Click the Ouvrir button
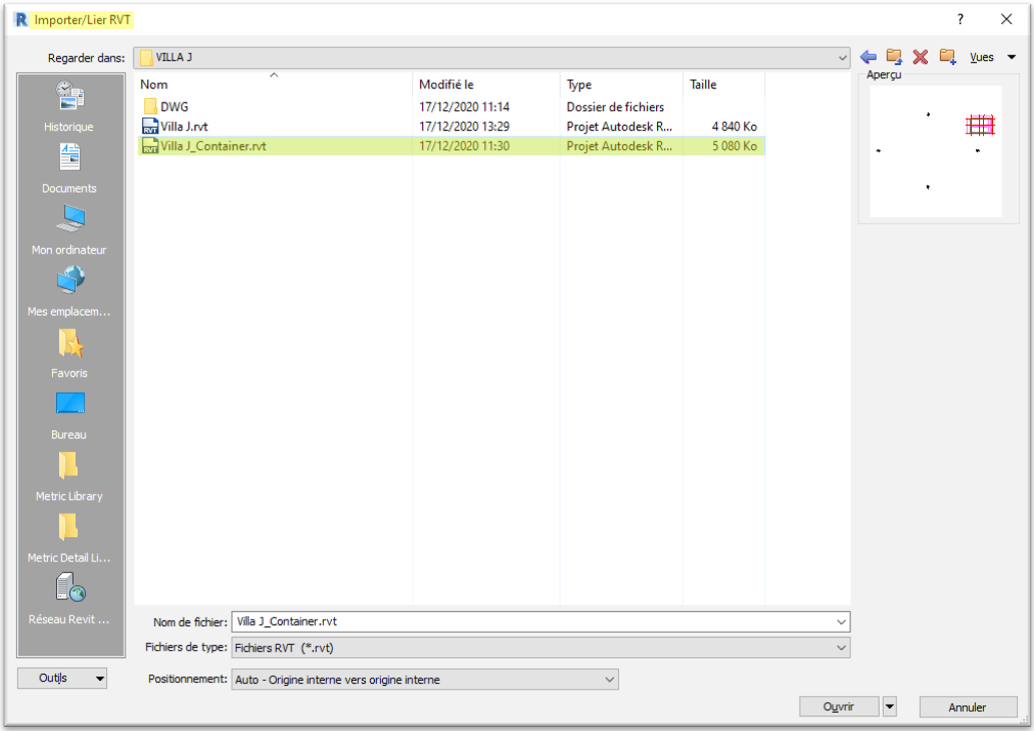Image resolution: width=1034 pixels, height=731 pixels. click(838, 707)
